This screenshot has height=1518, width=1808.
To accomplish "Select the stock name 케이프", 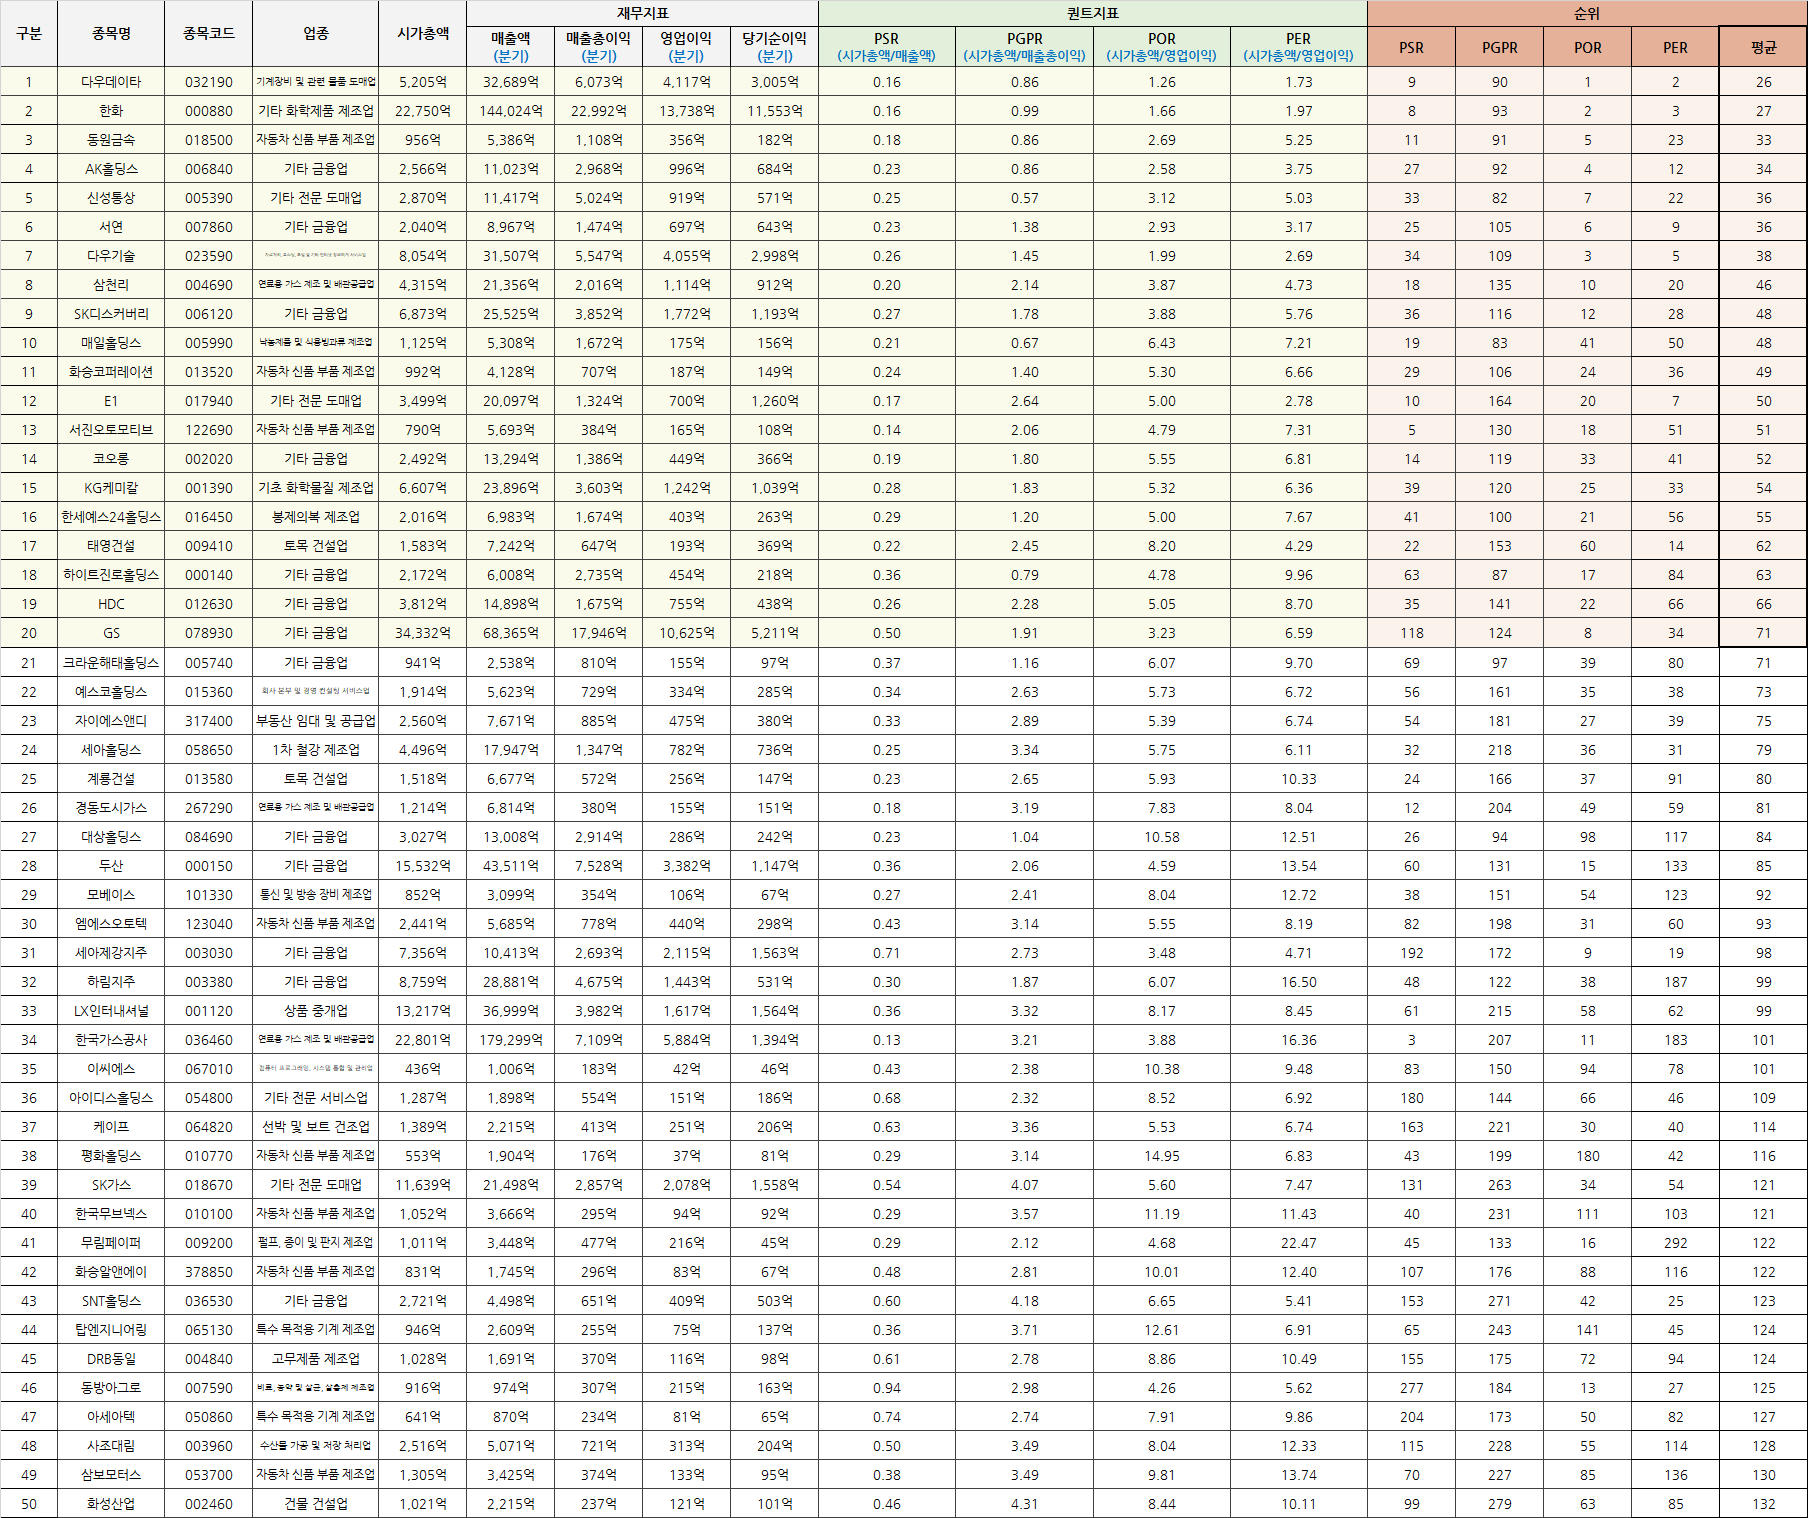I will click(111, 1127).
